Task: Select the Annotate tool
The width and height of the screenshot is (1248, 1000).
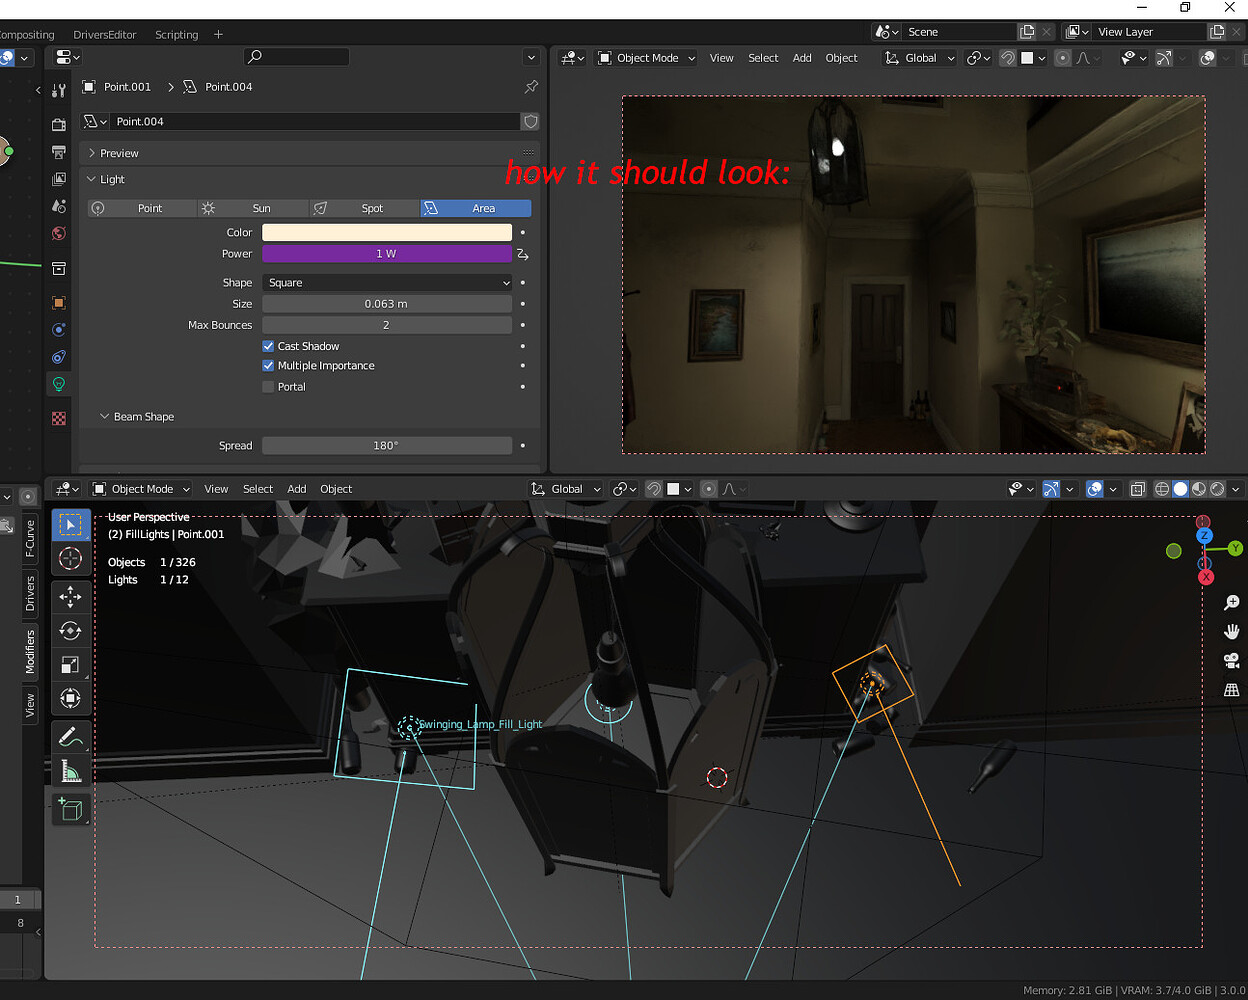Action: click(x=70, y=738)
